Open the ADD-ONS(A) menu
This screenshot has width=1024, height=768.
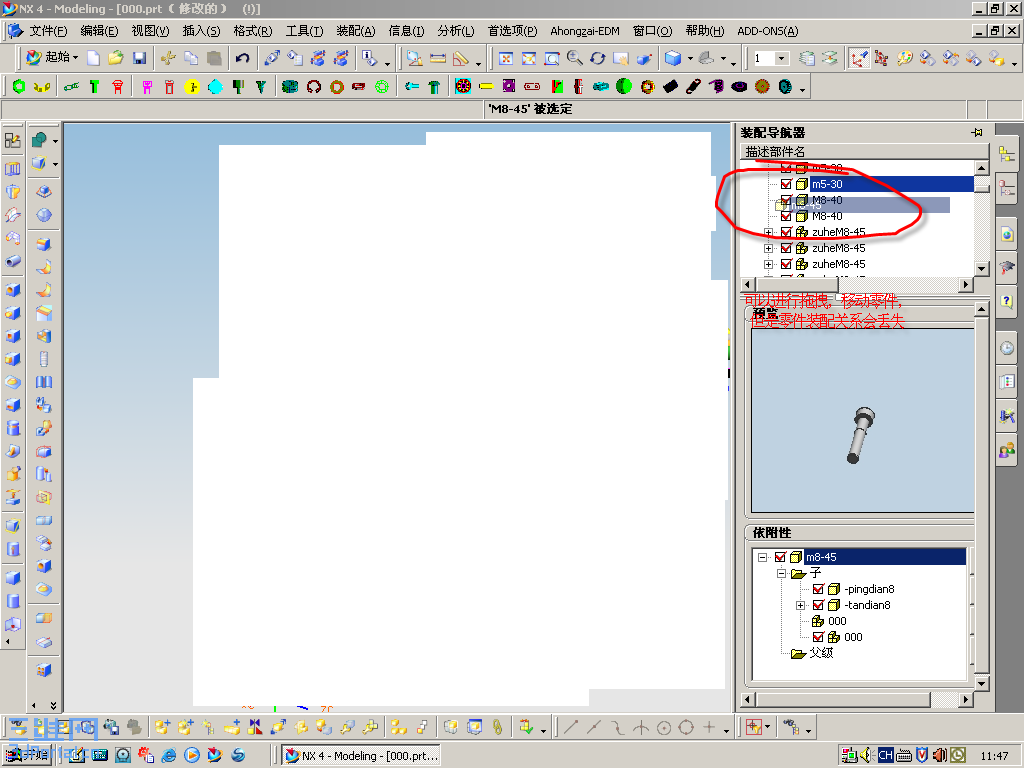coord(767,31)
